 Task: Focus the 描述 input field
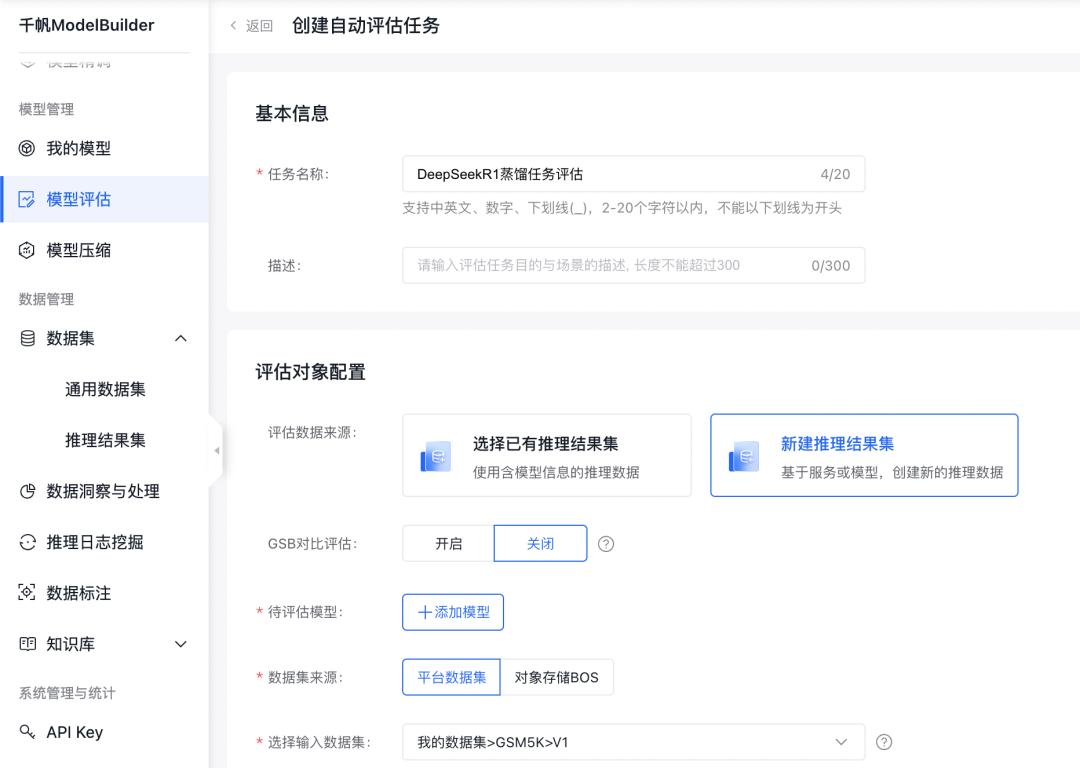click(633, 265)
